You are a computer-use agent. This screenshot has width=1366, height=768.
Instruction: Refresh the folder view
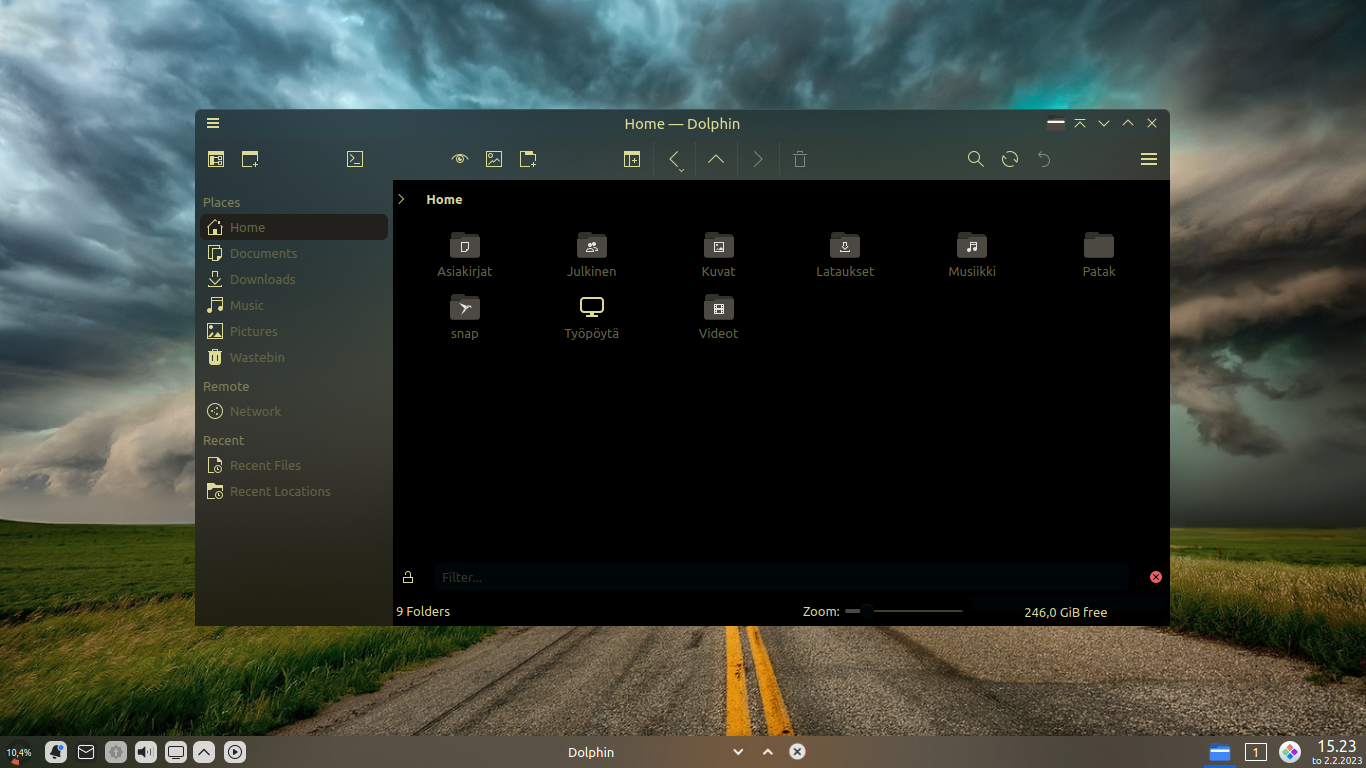(x=1010, y=159)
